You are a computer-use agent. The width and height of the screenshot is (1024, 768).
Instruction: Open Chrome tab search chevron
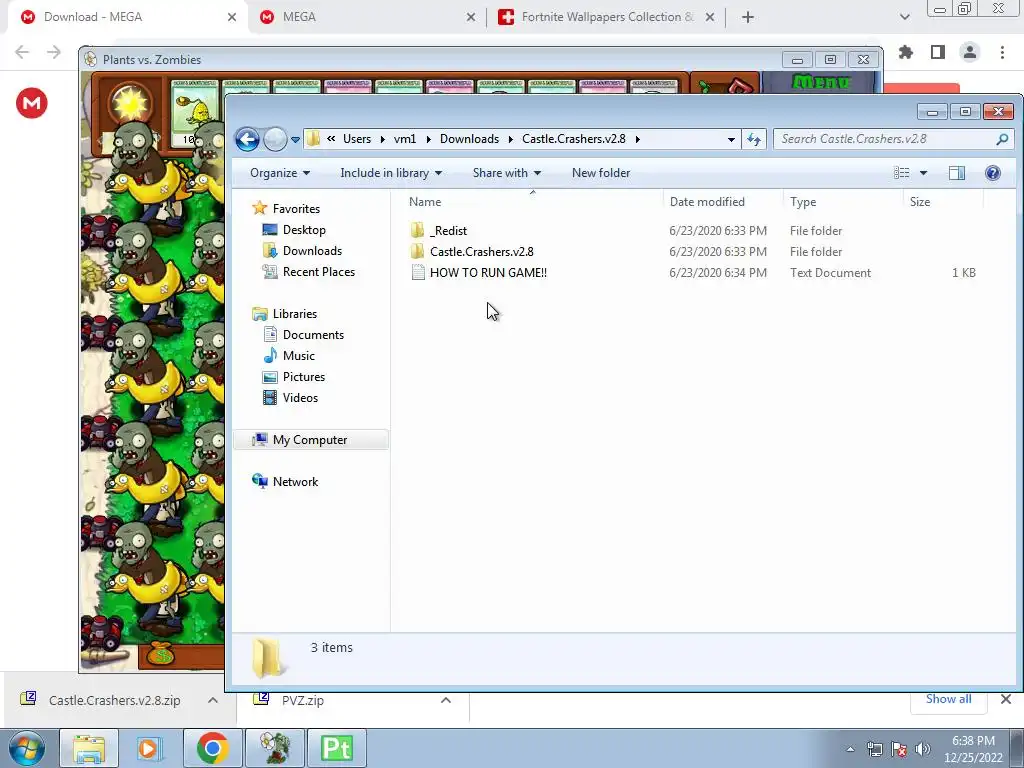point(904,17)
